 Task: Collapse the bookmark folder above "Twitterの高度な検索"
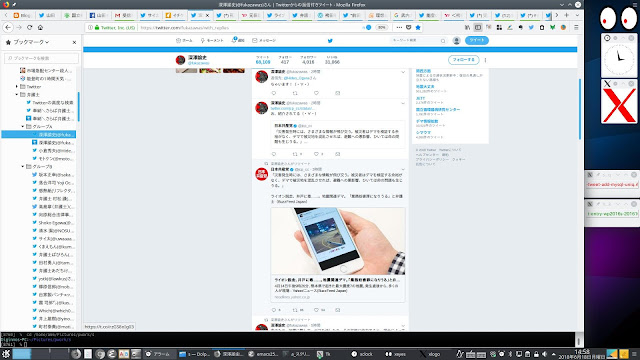tap(17, 94)
